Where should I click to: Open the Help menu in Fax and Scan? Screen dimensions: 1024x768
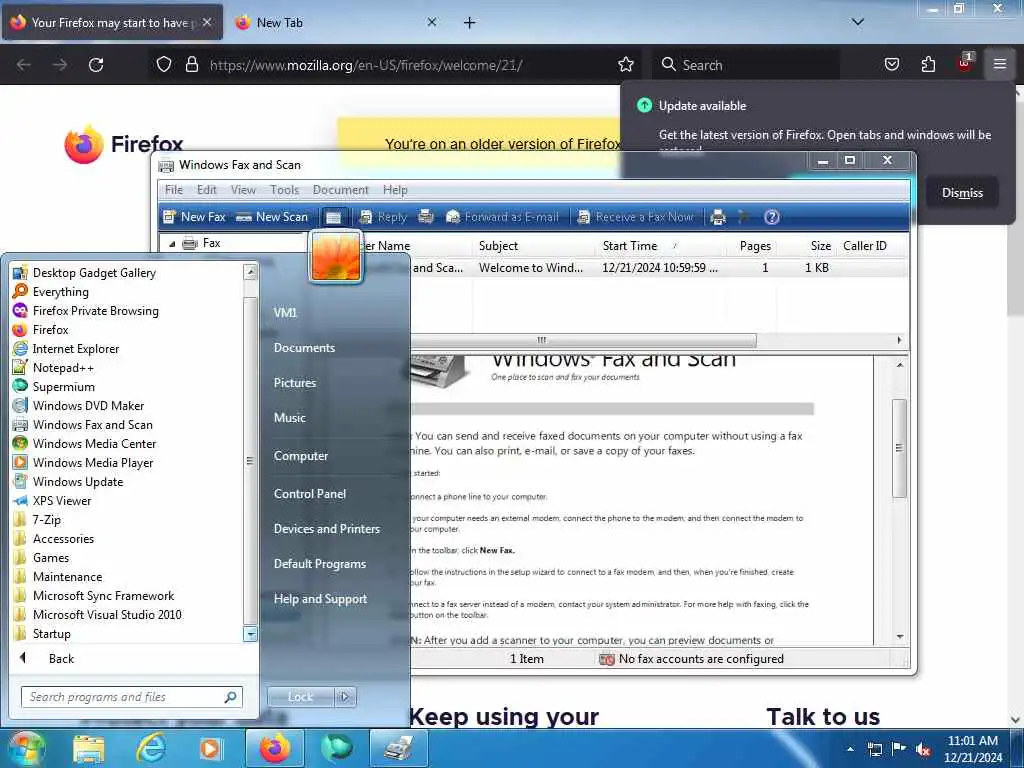[x=395, y=190]
